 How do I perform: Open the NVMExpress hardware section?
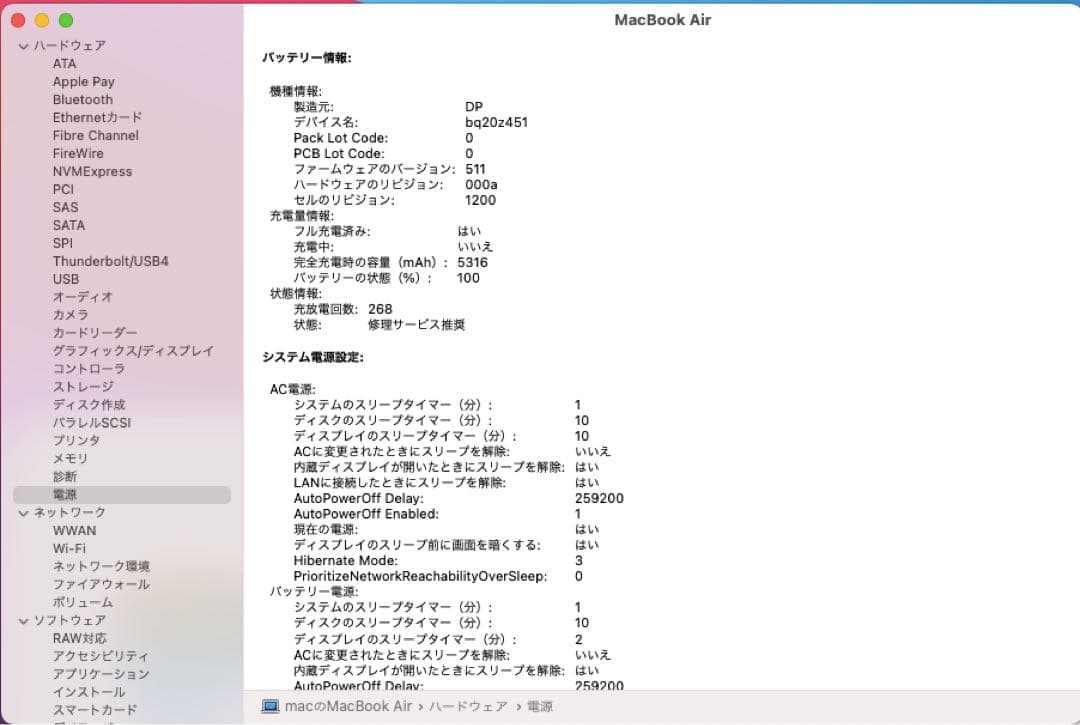92,171
